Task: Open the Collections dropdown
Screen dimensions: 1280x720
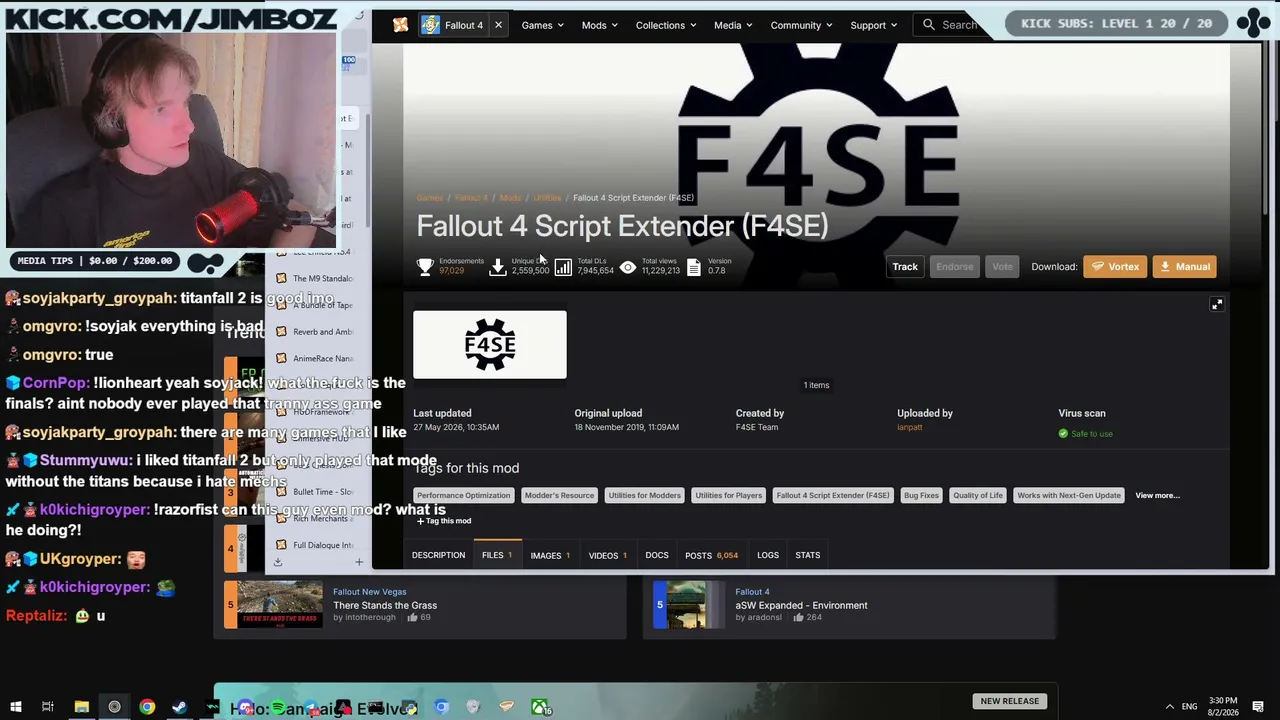Action: pos(667,25)
